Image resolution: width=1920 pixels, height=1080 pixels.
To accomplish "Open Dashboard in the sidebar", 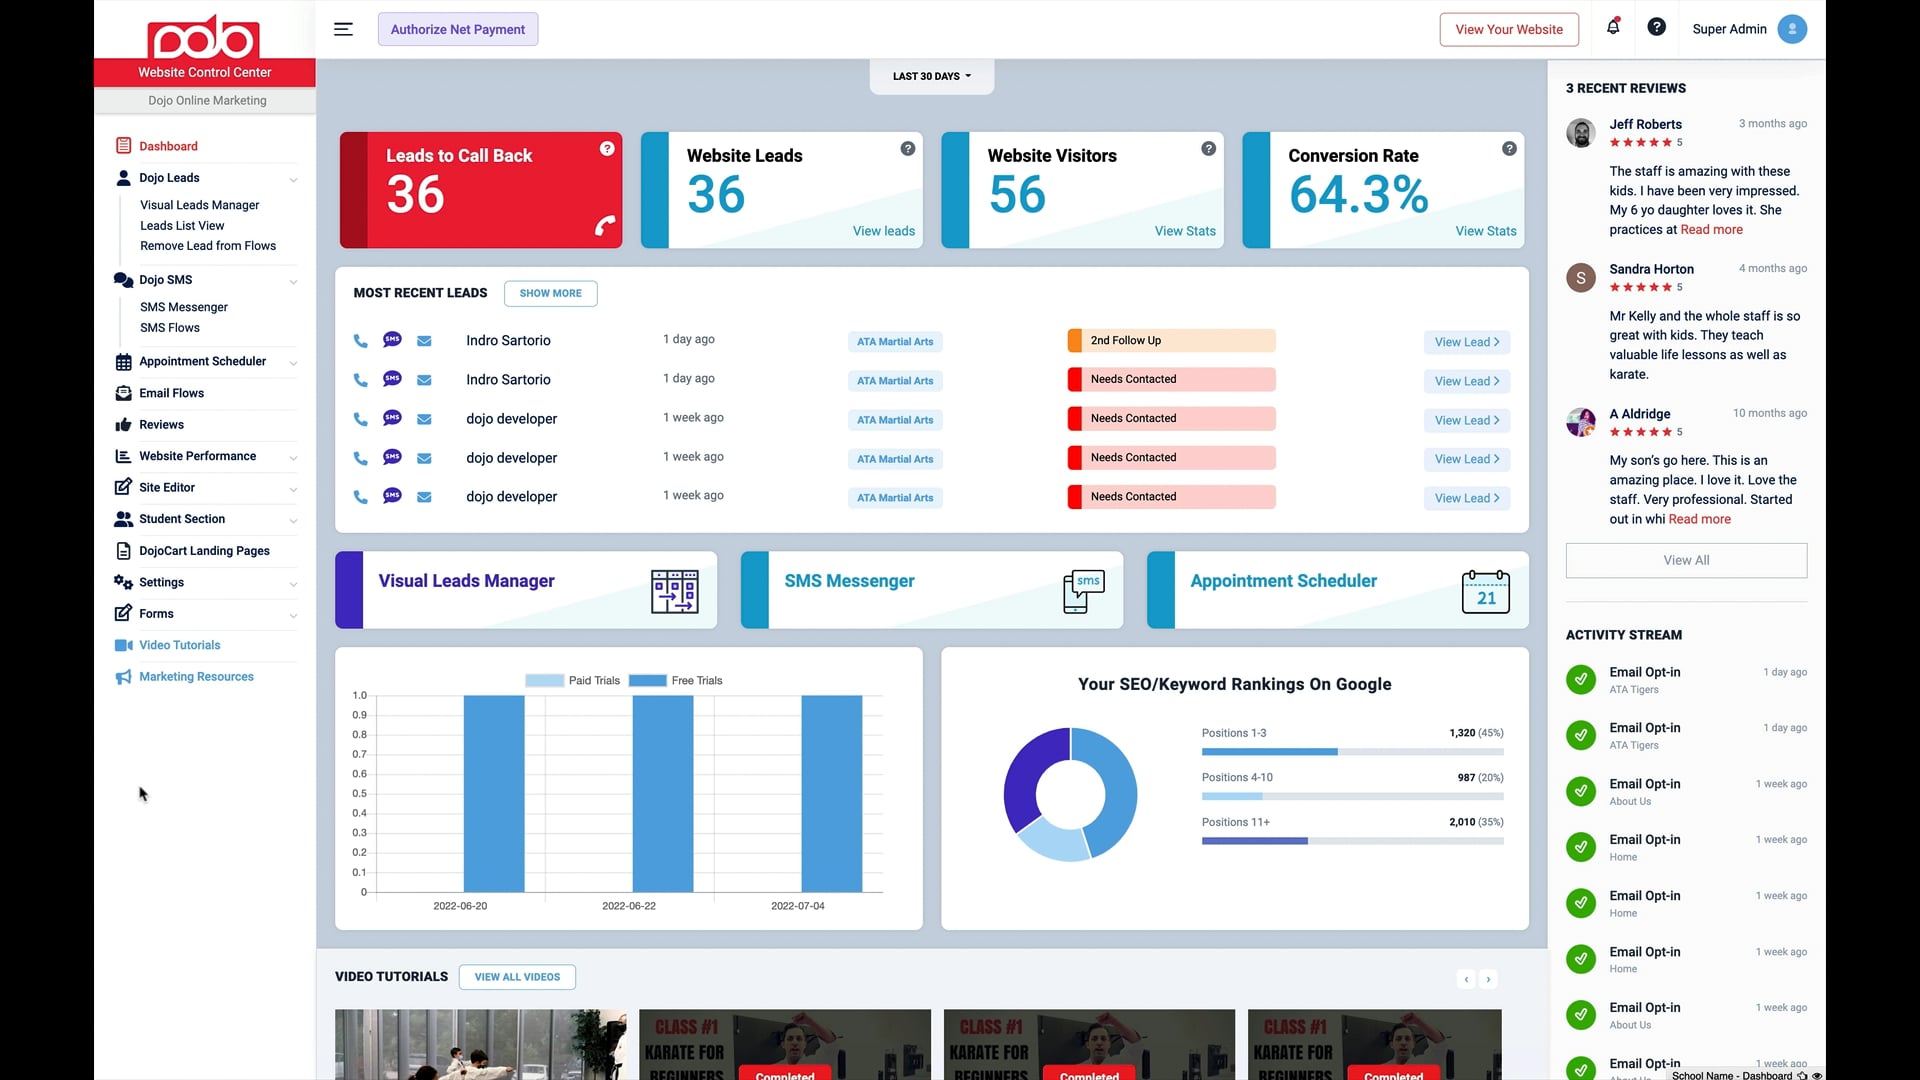I will pos(168,146).
